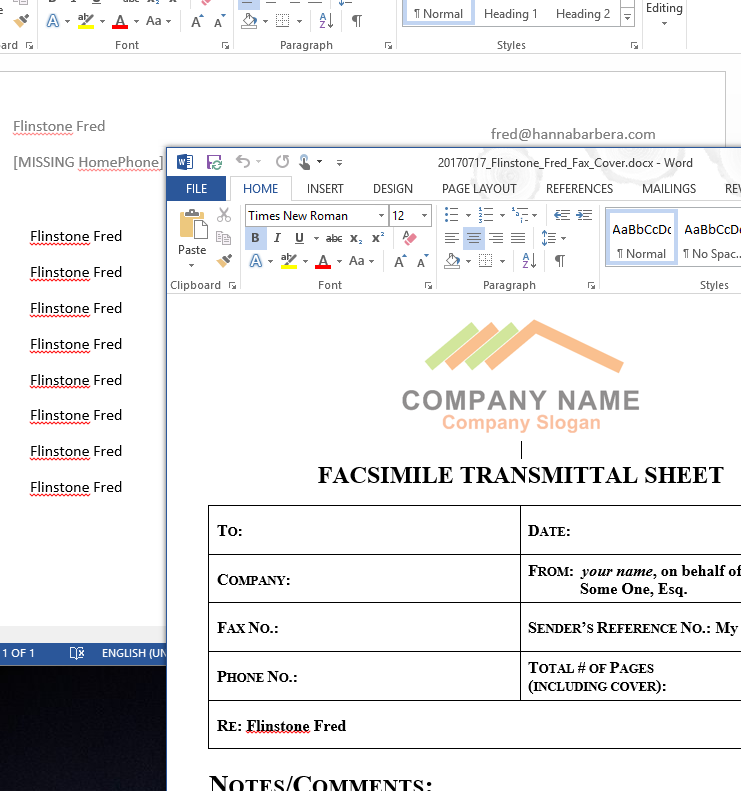The width and height of the screenshot is (741, 791).
Task: Open the PAGE LAYOUT tab
Action: [x=479, y=189]
